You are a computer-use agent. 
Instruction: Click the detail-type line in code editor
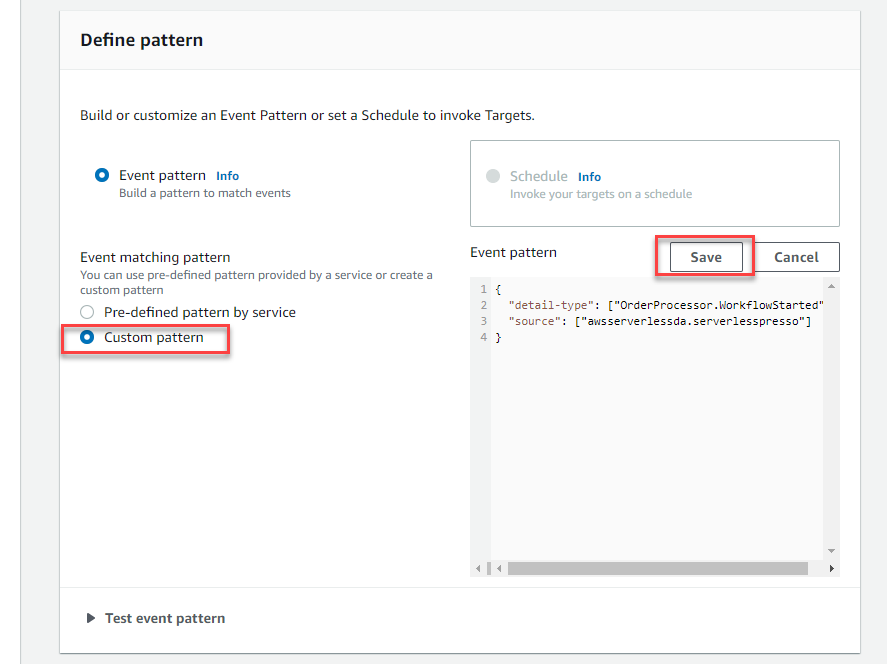pyautogui.click(x=665, y=305)
